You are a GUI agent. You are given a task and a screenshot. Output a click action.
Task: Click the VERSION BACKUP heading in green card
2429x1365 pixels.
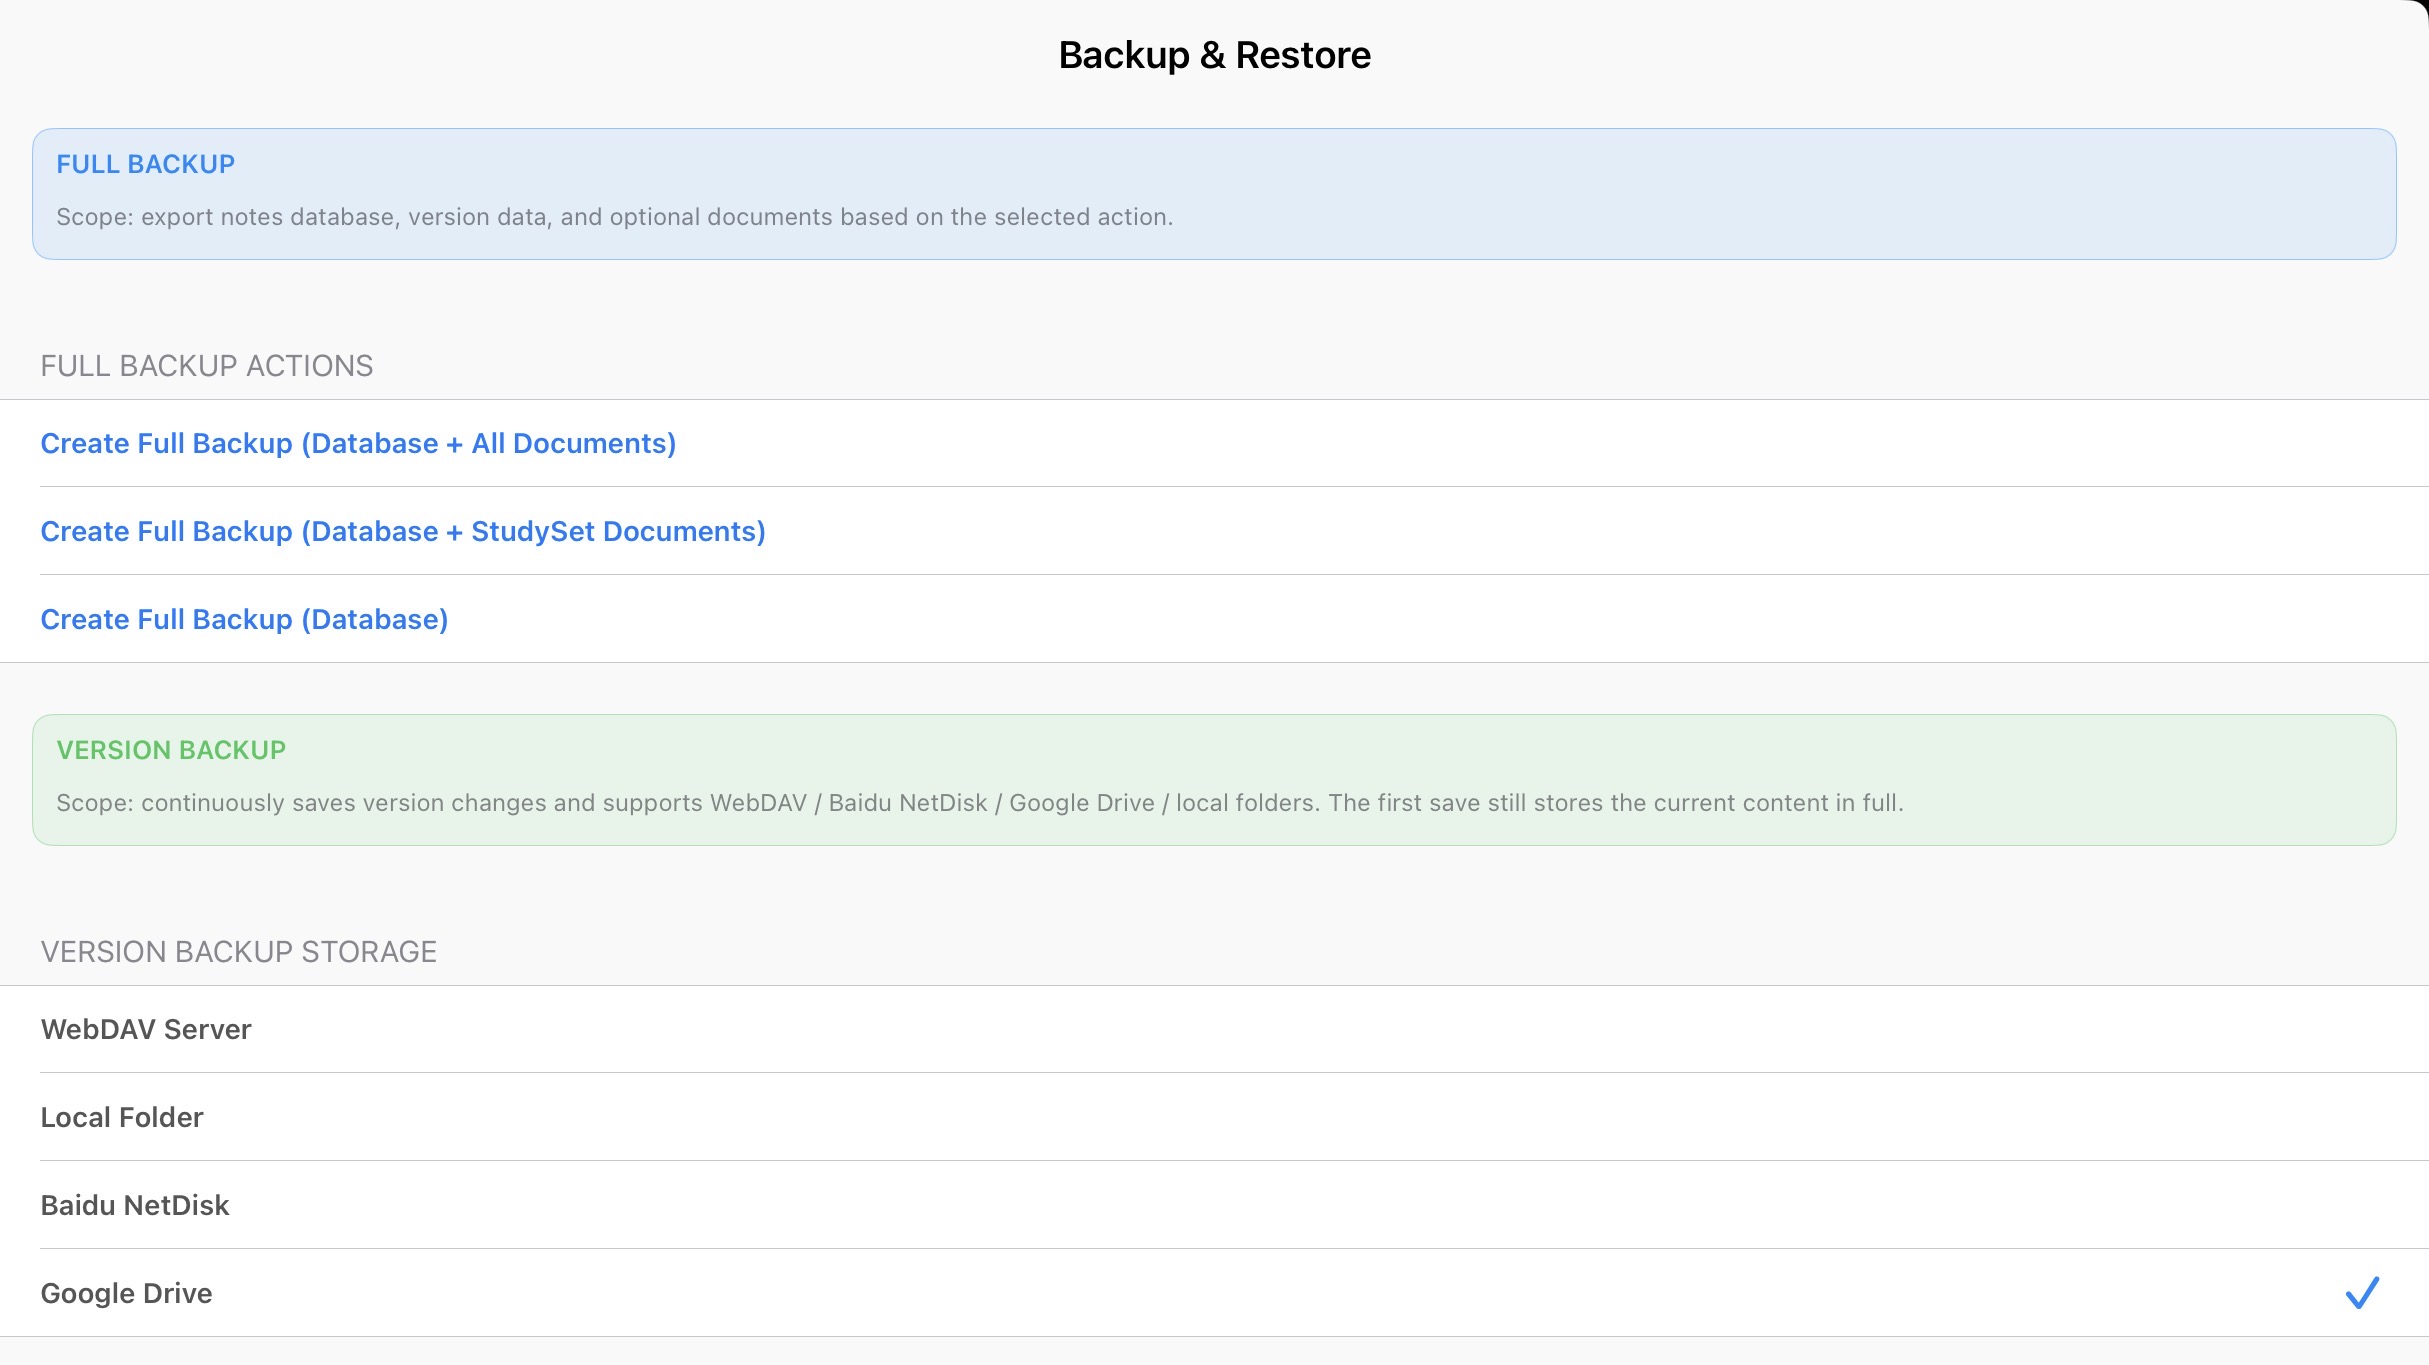(171, 750)
